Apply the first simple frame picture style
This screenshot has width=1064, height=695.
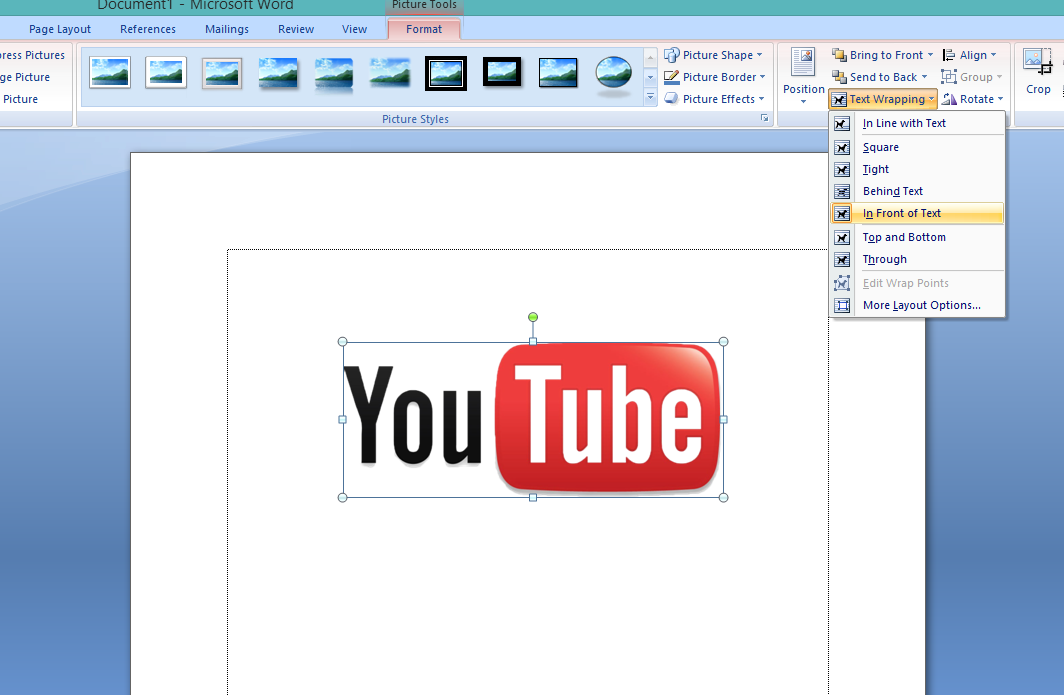pos(110,73)
